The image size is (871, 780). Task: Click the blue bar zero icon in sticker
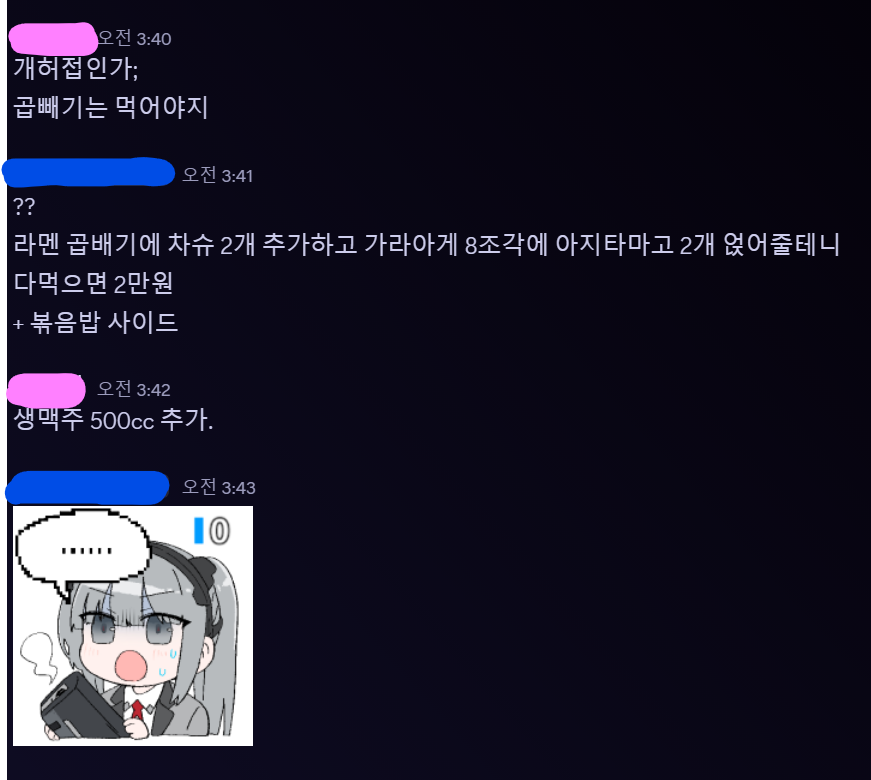[212, 531]
